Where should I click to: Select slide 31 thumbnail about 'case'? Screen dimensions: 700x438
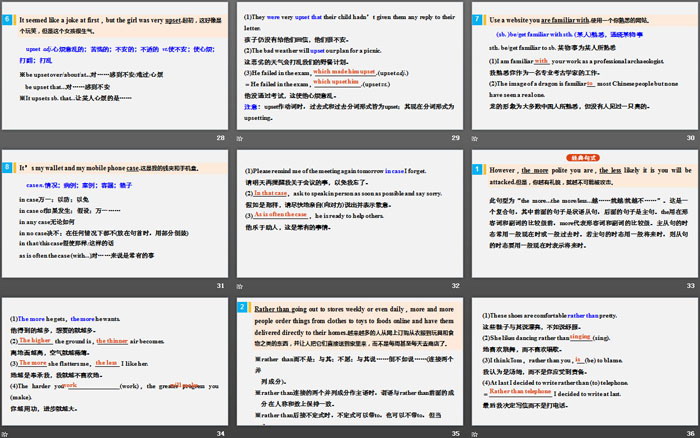click(x=115, y=213)
